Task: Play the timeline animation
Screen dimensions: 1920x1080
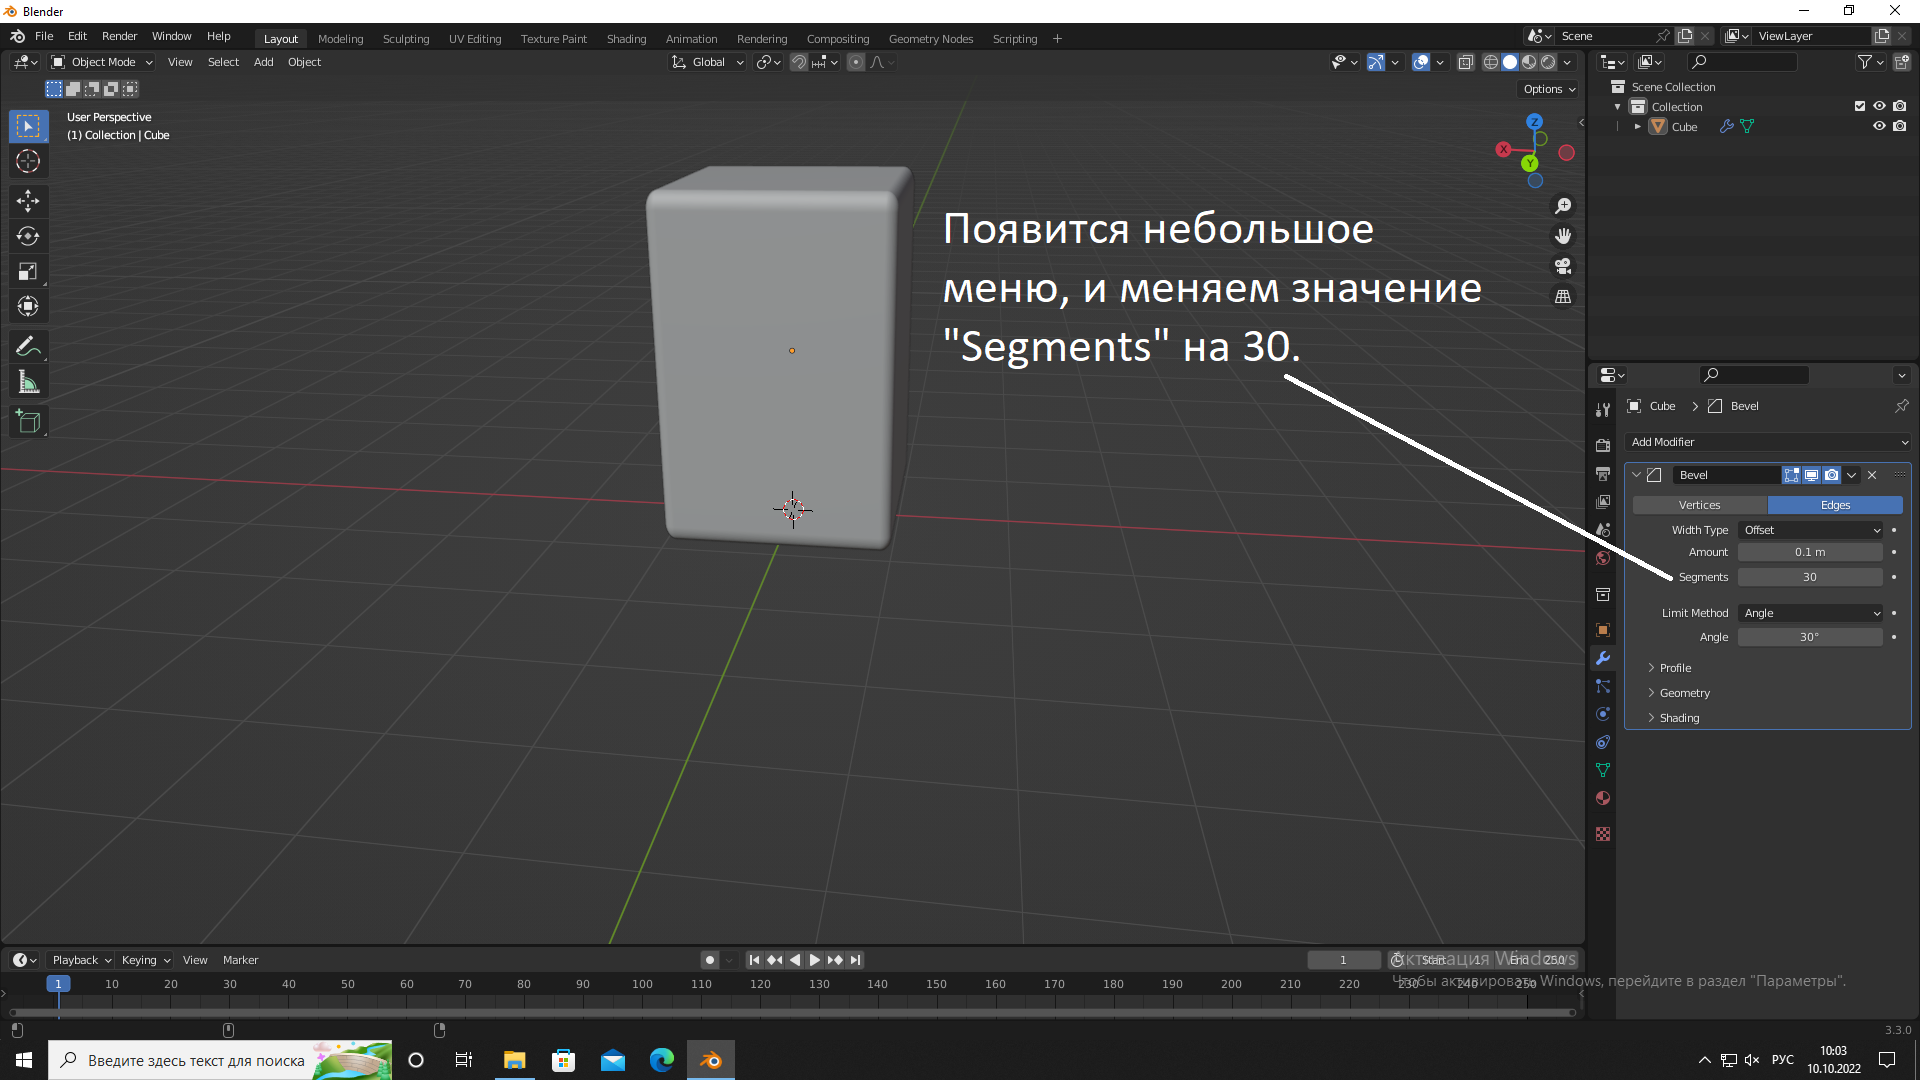Action: tap(815, 960)
